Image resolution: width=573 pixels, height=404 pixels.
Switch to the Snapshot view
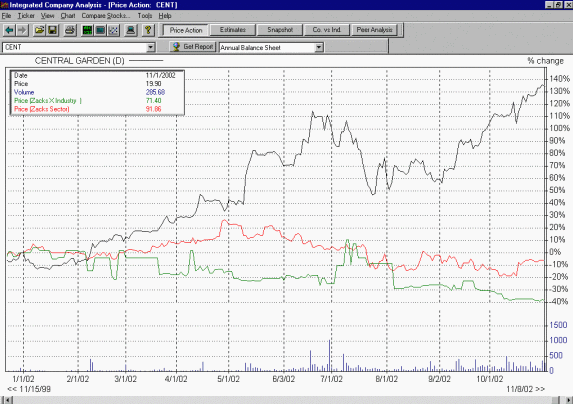coord(280,30)
